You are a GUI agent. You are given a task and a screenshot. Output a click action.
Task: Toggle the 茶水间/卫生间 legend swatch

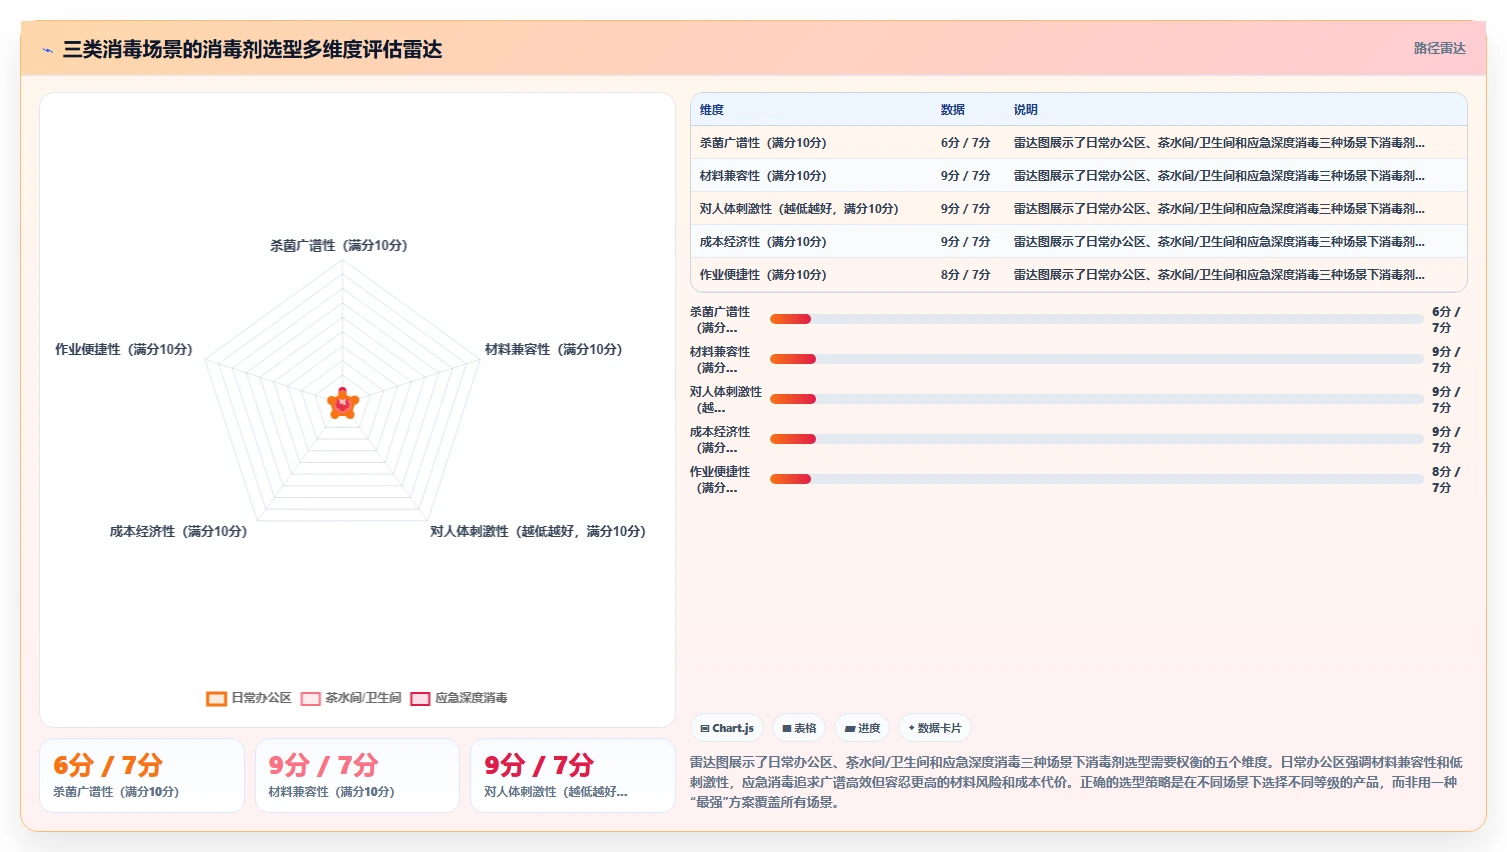[311, 698]
